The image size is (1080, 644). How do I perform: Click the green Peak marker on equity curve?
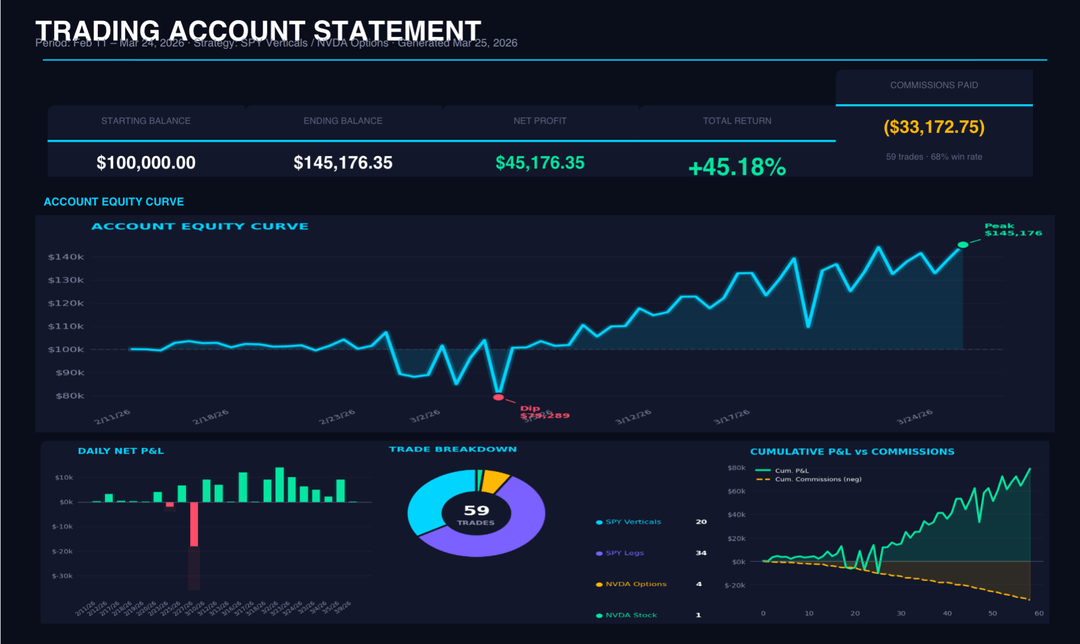(963, 244)
